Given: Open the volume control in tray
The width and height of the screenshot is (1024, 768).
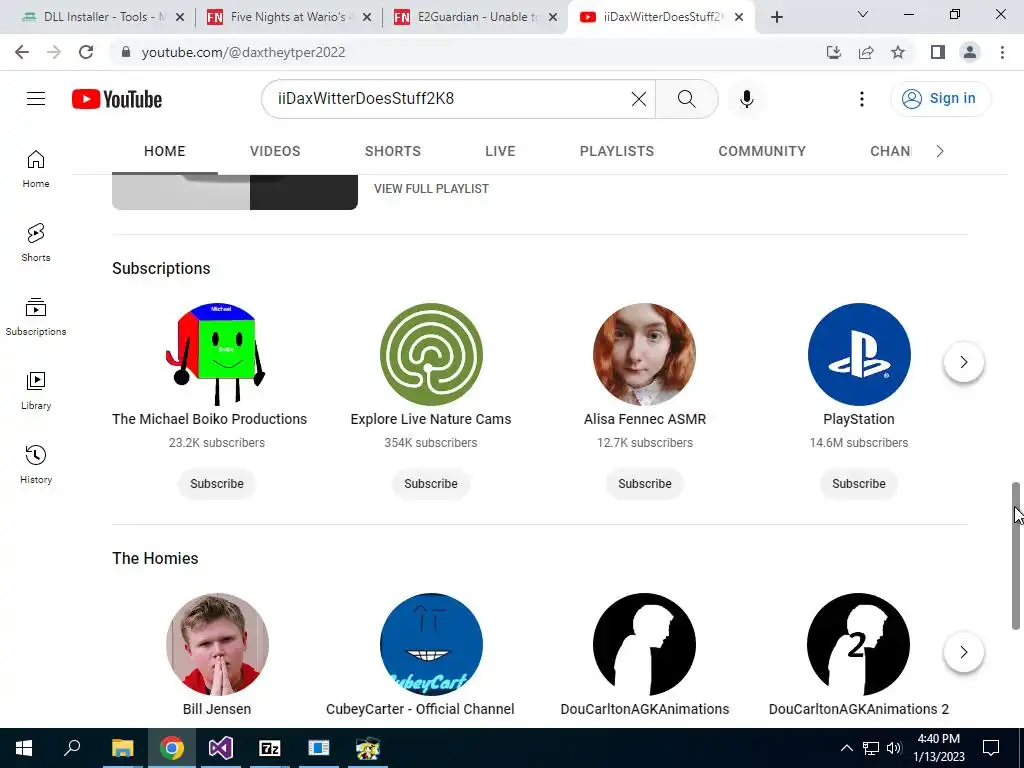Looking at the screenshot, I should [894, 748].
